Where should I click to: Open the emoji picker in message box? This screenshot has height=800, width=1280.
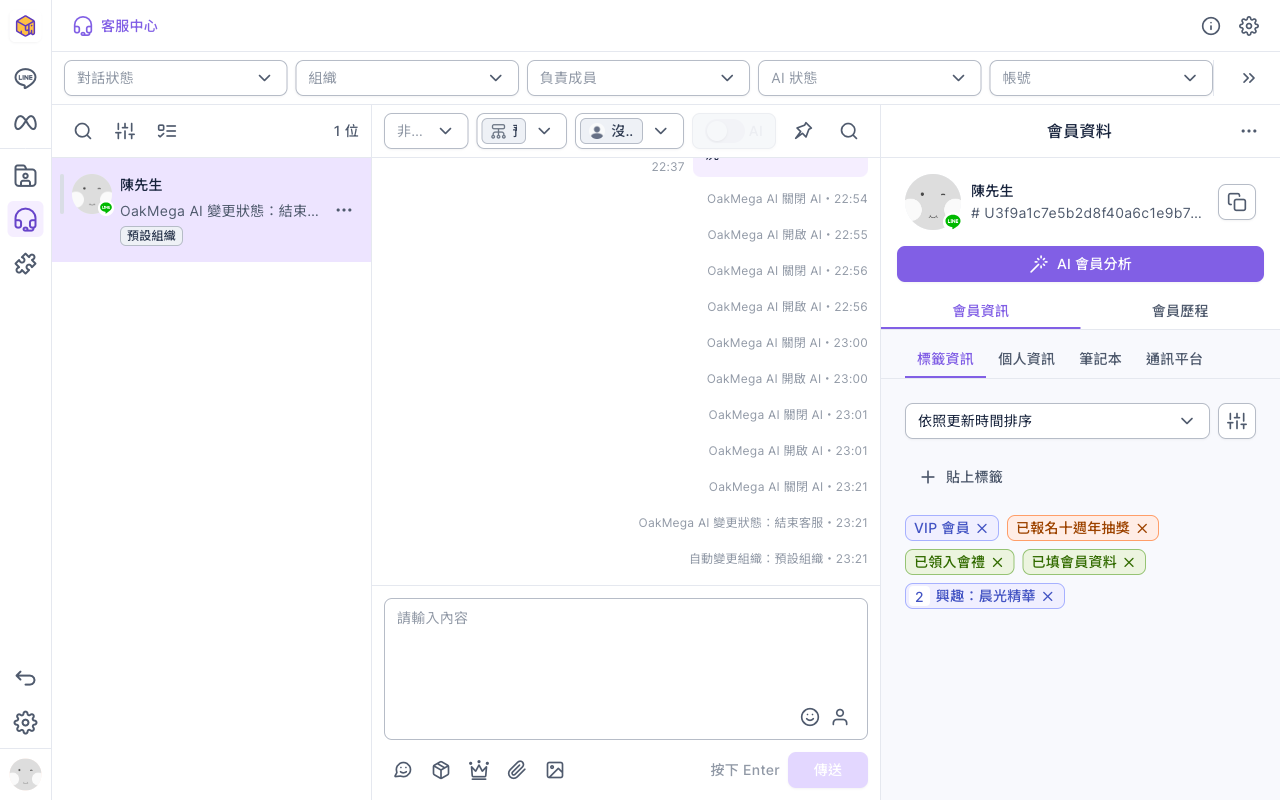coord(810,717)
